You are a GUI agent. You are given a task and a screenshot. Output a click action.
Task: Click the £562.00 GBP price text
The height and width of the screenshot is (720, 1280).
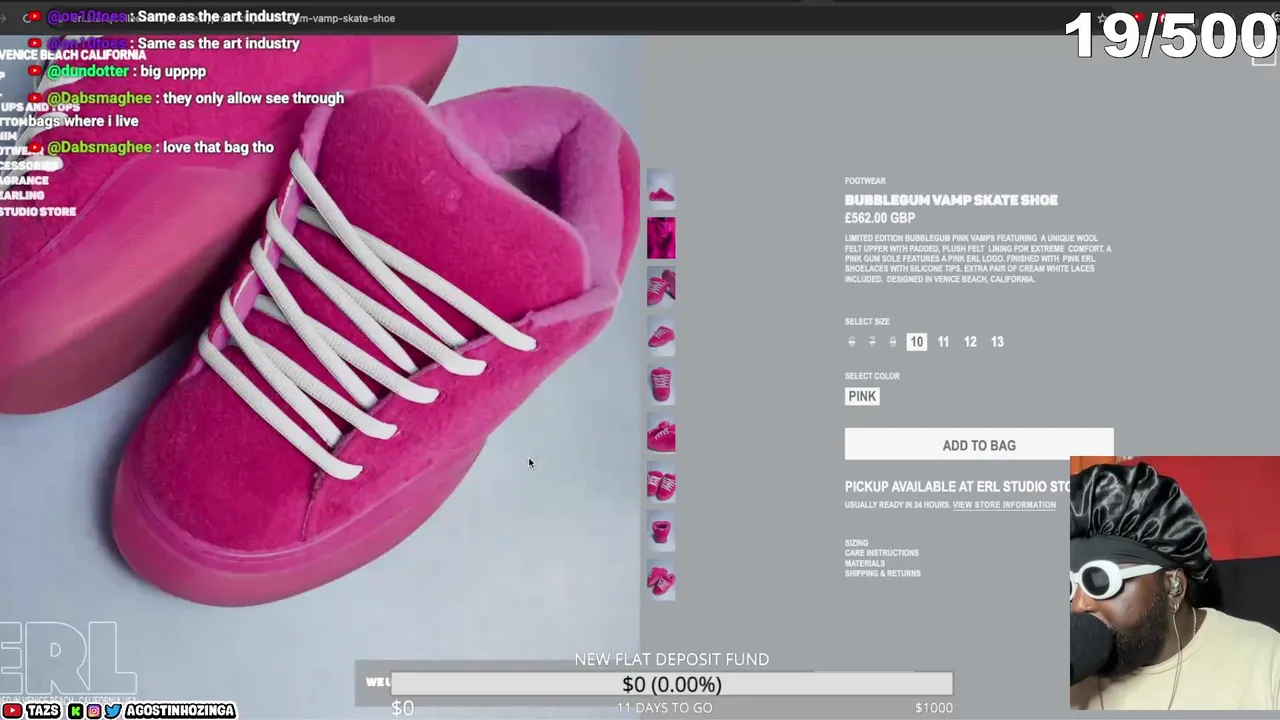pyautogui.click(x=880, y=218)
